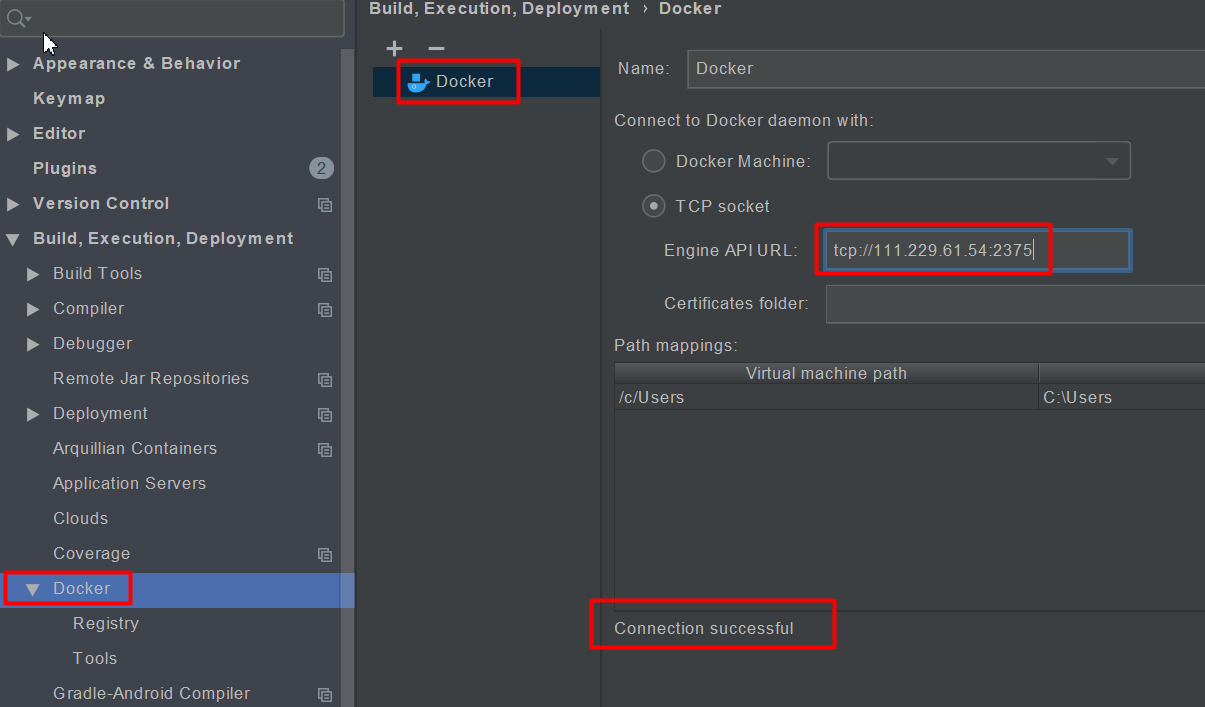Expand the Version Control section arrow
The width and height of the screenshot is (1205, 707).
[x=13, y=204]
